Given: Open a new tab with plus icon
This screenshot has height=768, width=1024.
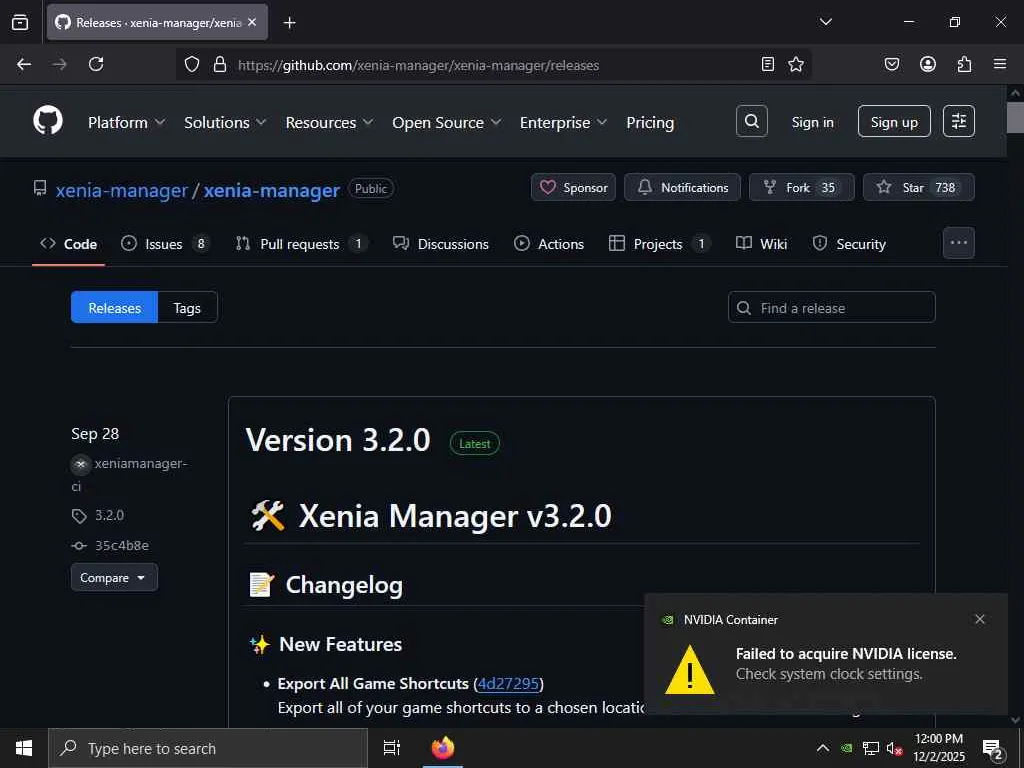Looking at the screenshot, I should [289, 23].
